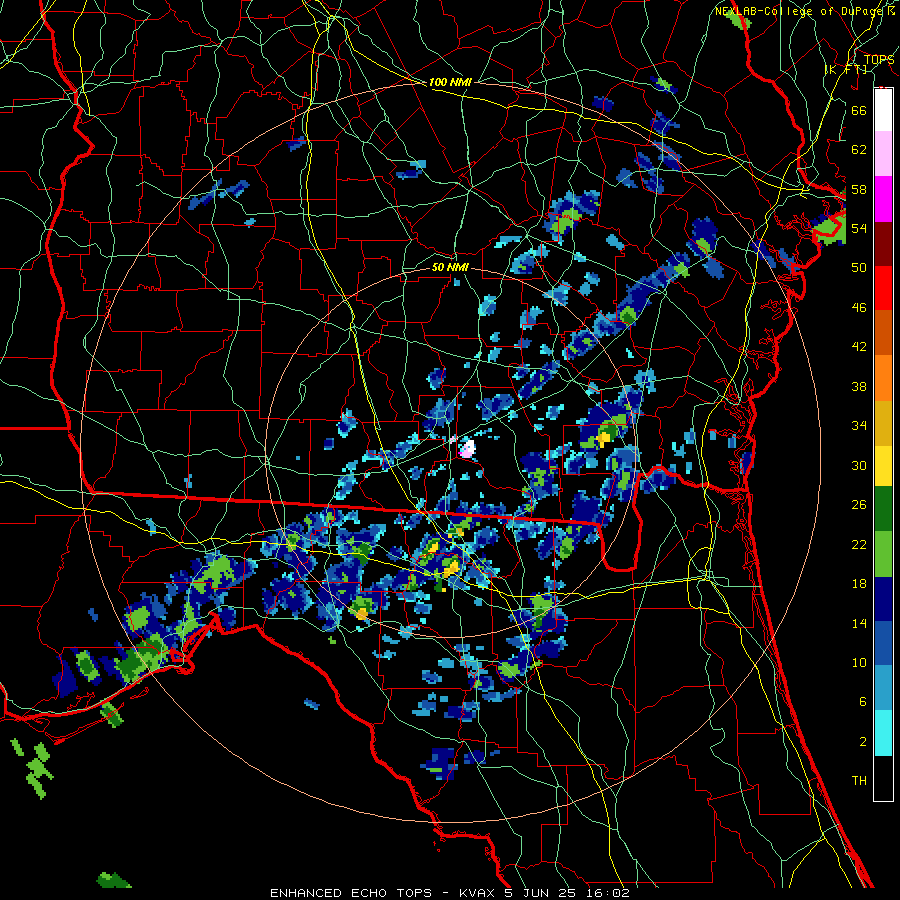Click the legend value "14"
Image resolution: width=900 pixels, height=900 pixels.
click(859, 623)
